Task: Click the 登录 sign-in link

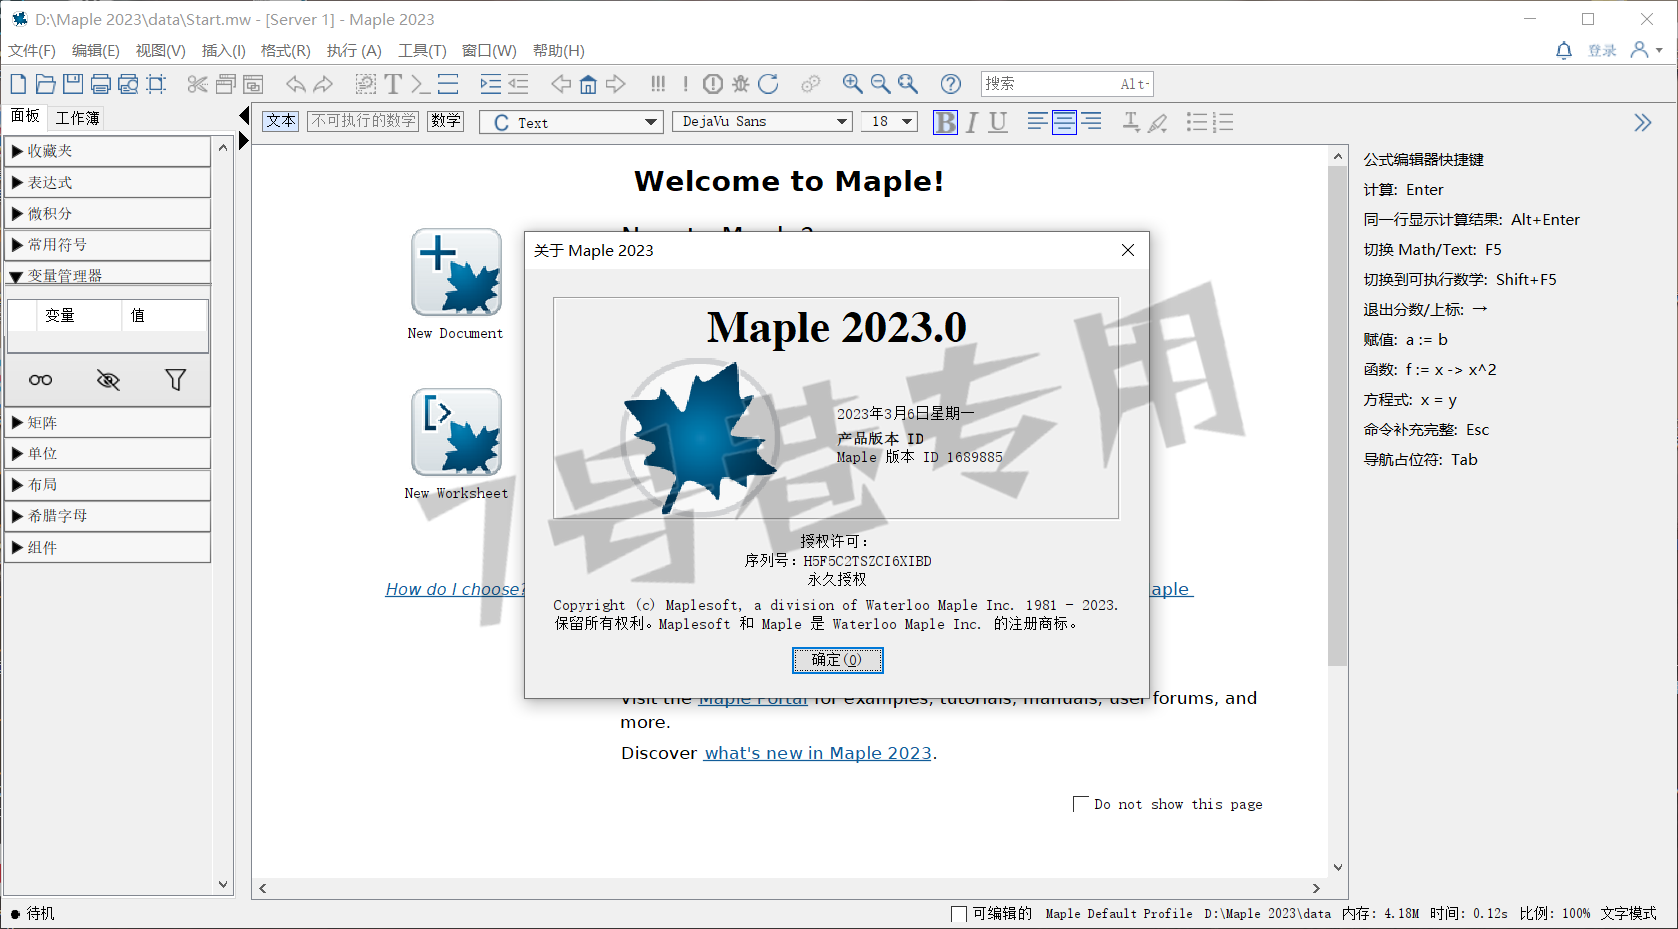Action: point(1602,50)
